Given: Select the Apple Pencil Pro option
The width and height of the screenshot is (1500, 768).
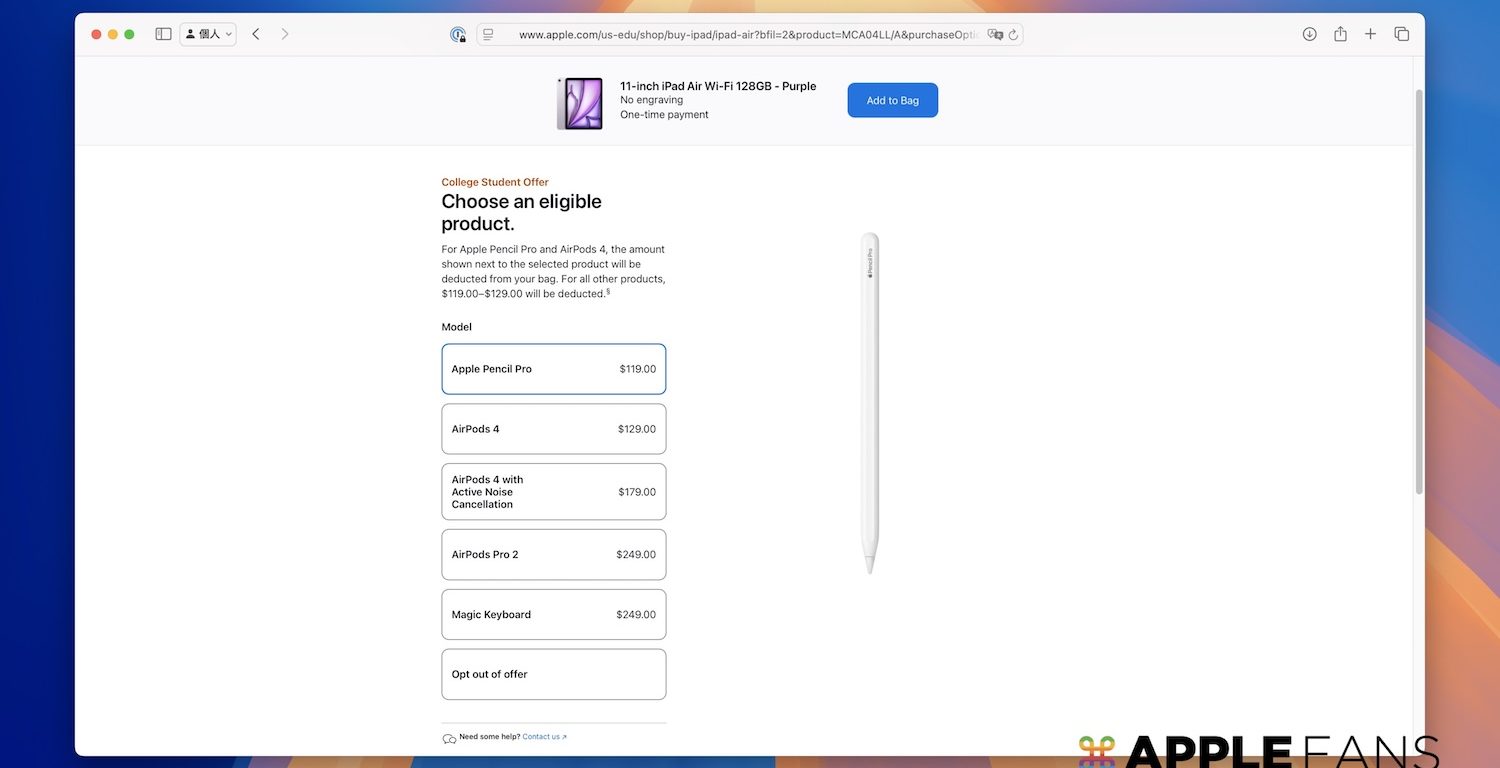Looking at the screenshot, I should click(553, 369).
